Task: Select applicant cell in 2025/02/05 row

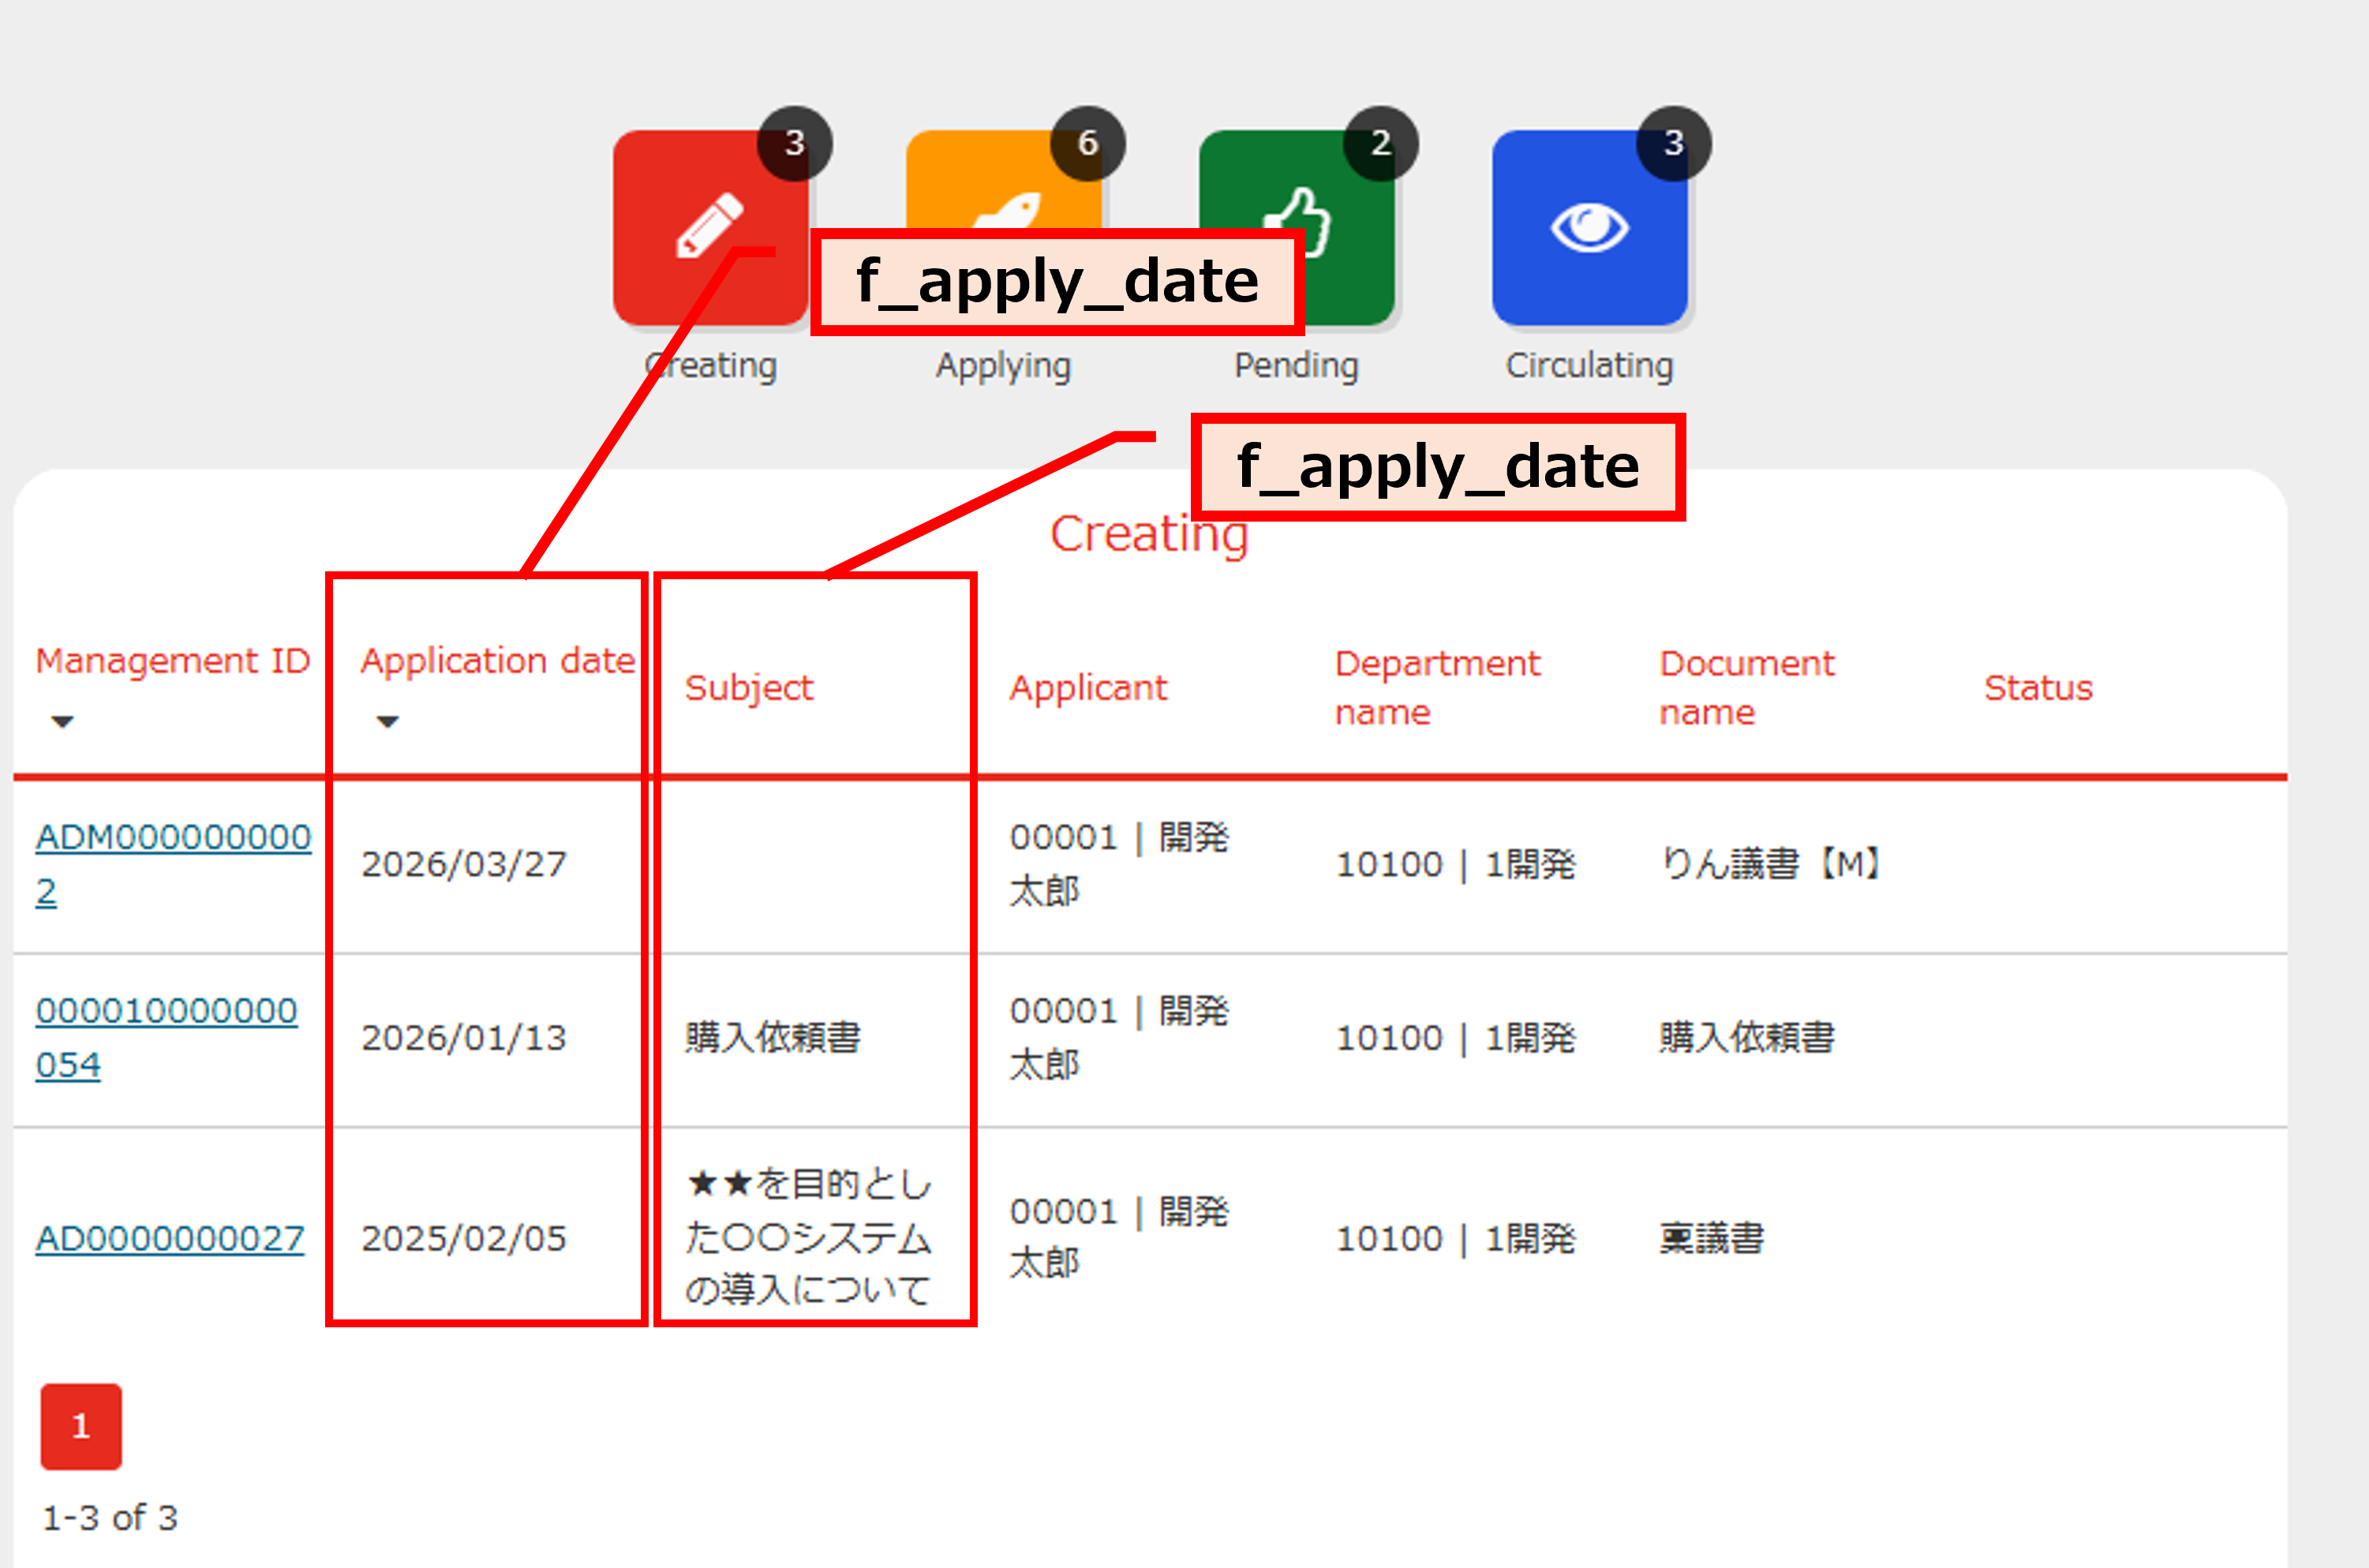Action: pos(1119,1237)
